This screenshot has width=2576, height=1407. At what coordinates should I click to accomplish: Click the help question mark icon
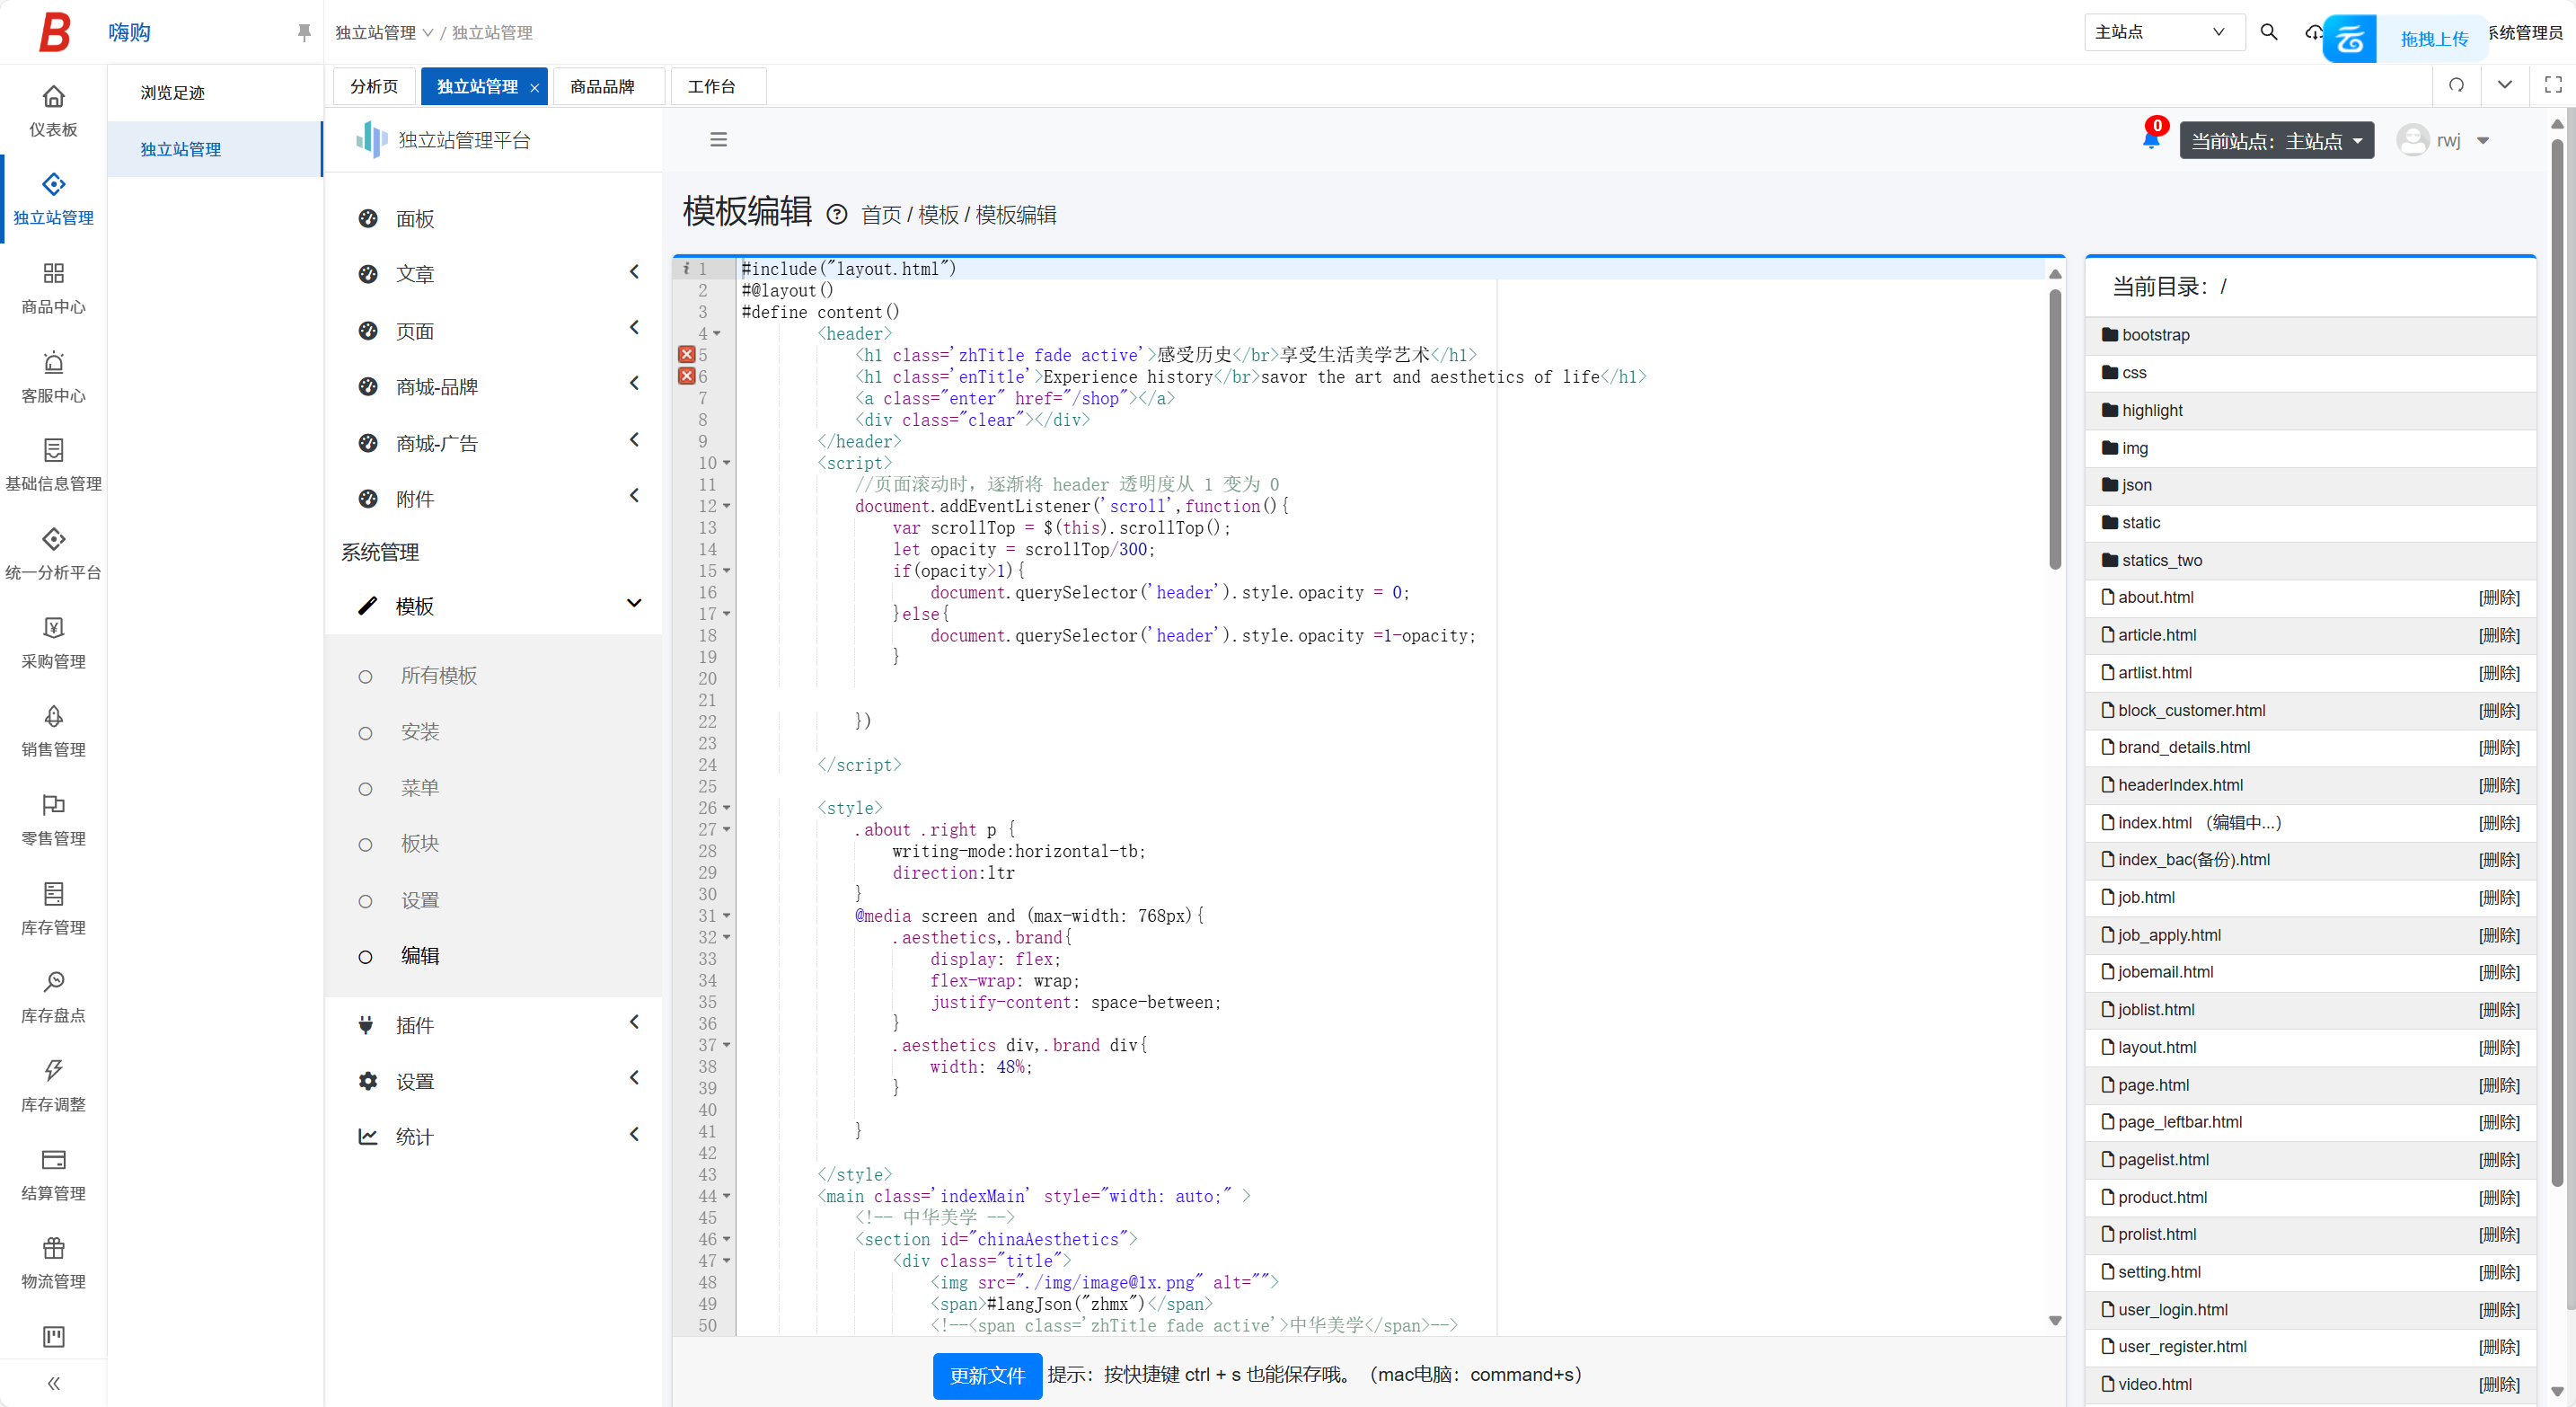(836, 214)
